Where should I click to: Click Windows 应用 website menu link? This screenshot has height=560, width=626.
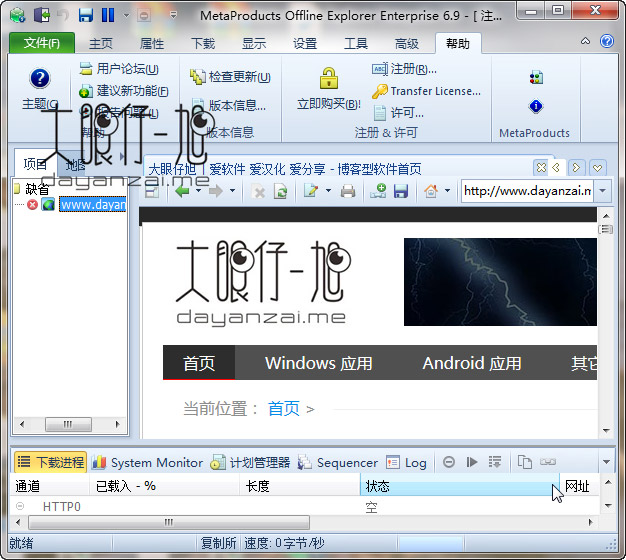click(x=319, y=363)
